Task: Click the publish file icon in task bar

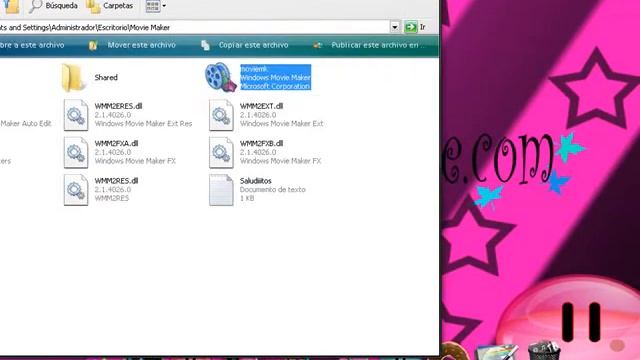Action: point(318,46)
